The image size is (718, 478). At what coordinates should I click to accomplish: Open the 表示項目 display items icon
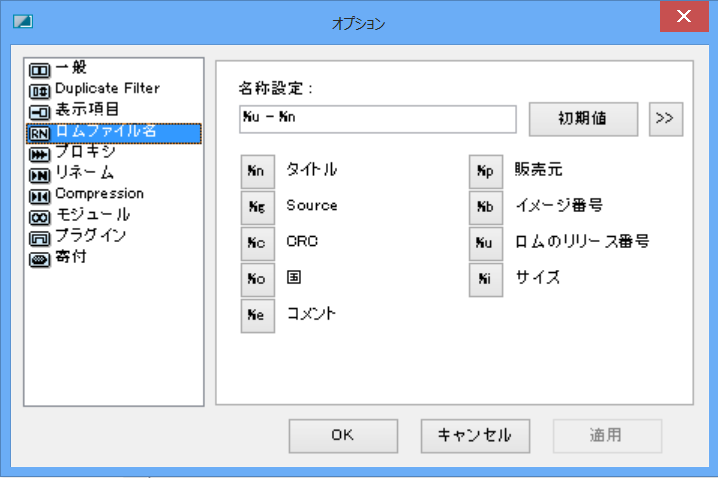39,112
